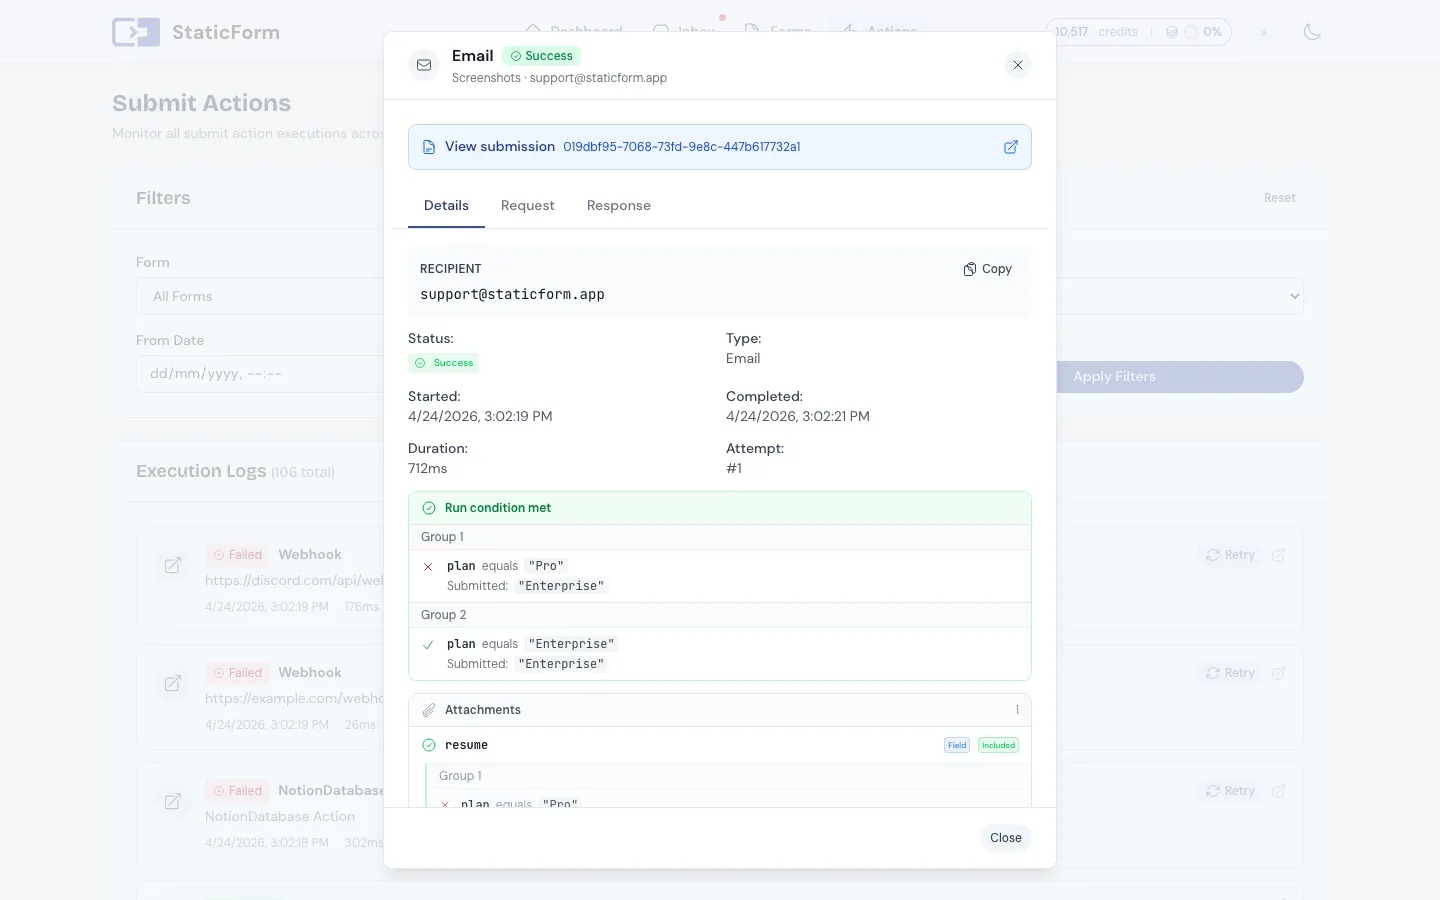Viewport: 1440px width, 900px height.
Task: Click the Execution Logs heading
Action: point(201,471)
